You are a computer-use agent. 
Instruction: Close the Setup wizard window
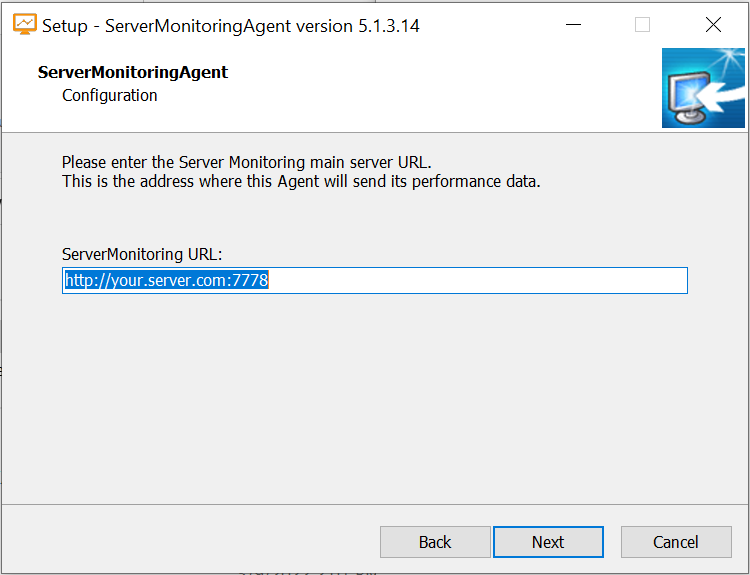[x=713, y=25]
